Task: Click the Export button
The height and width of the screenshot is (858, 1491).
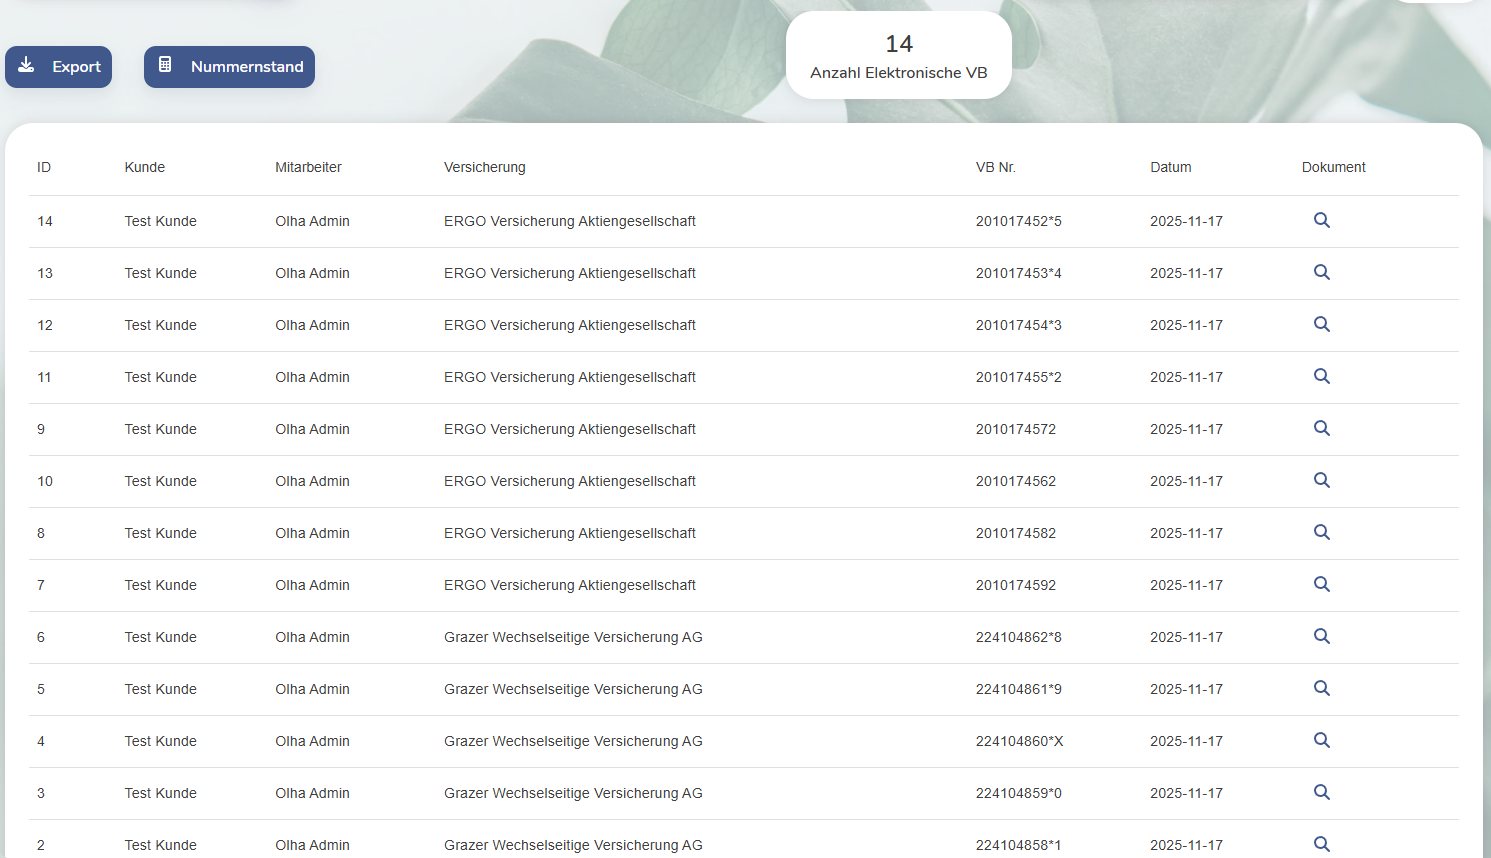Action: [58, 67]
